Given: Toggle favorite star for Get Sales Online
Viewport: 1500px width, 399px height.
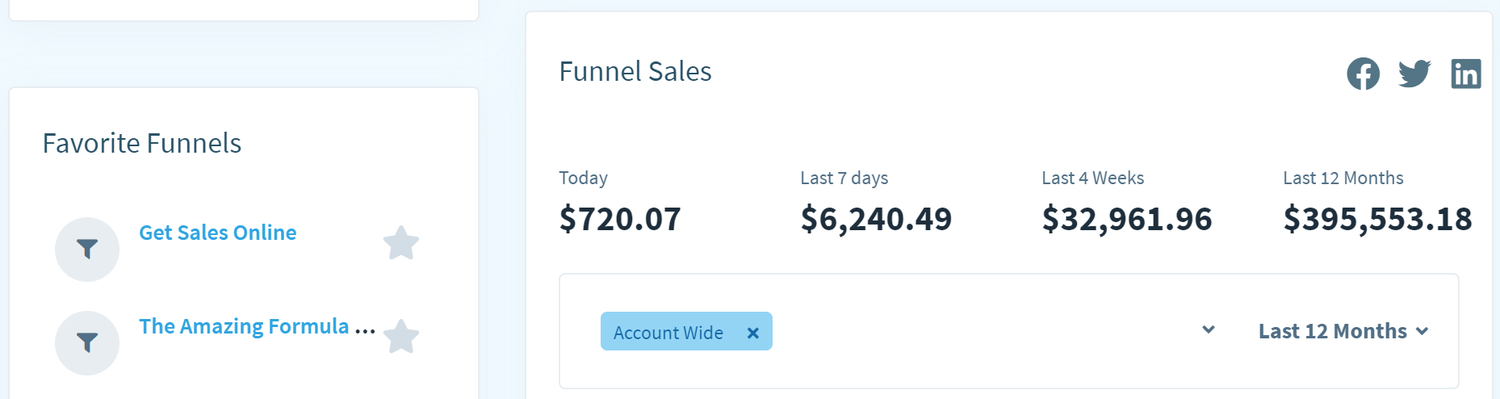Looking at the screenshot, I should 401,243.
